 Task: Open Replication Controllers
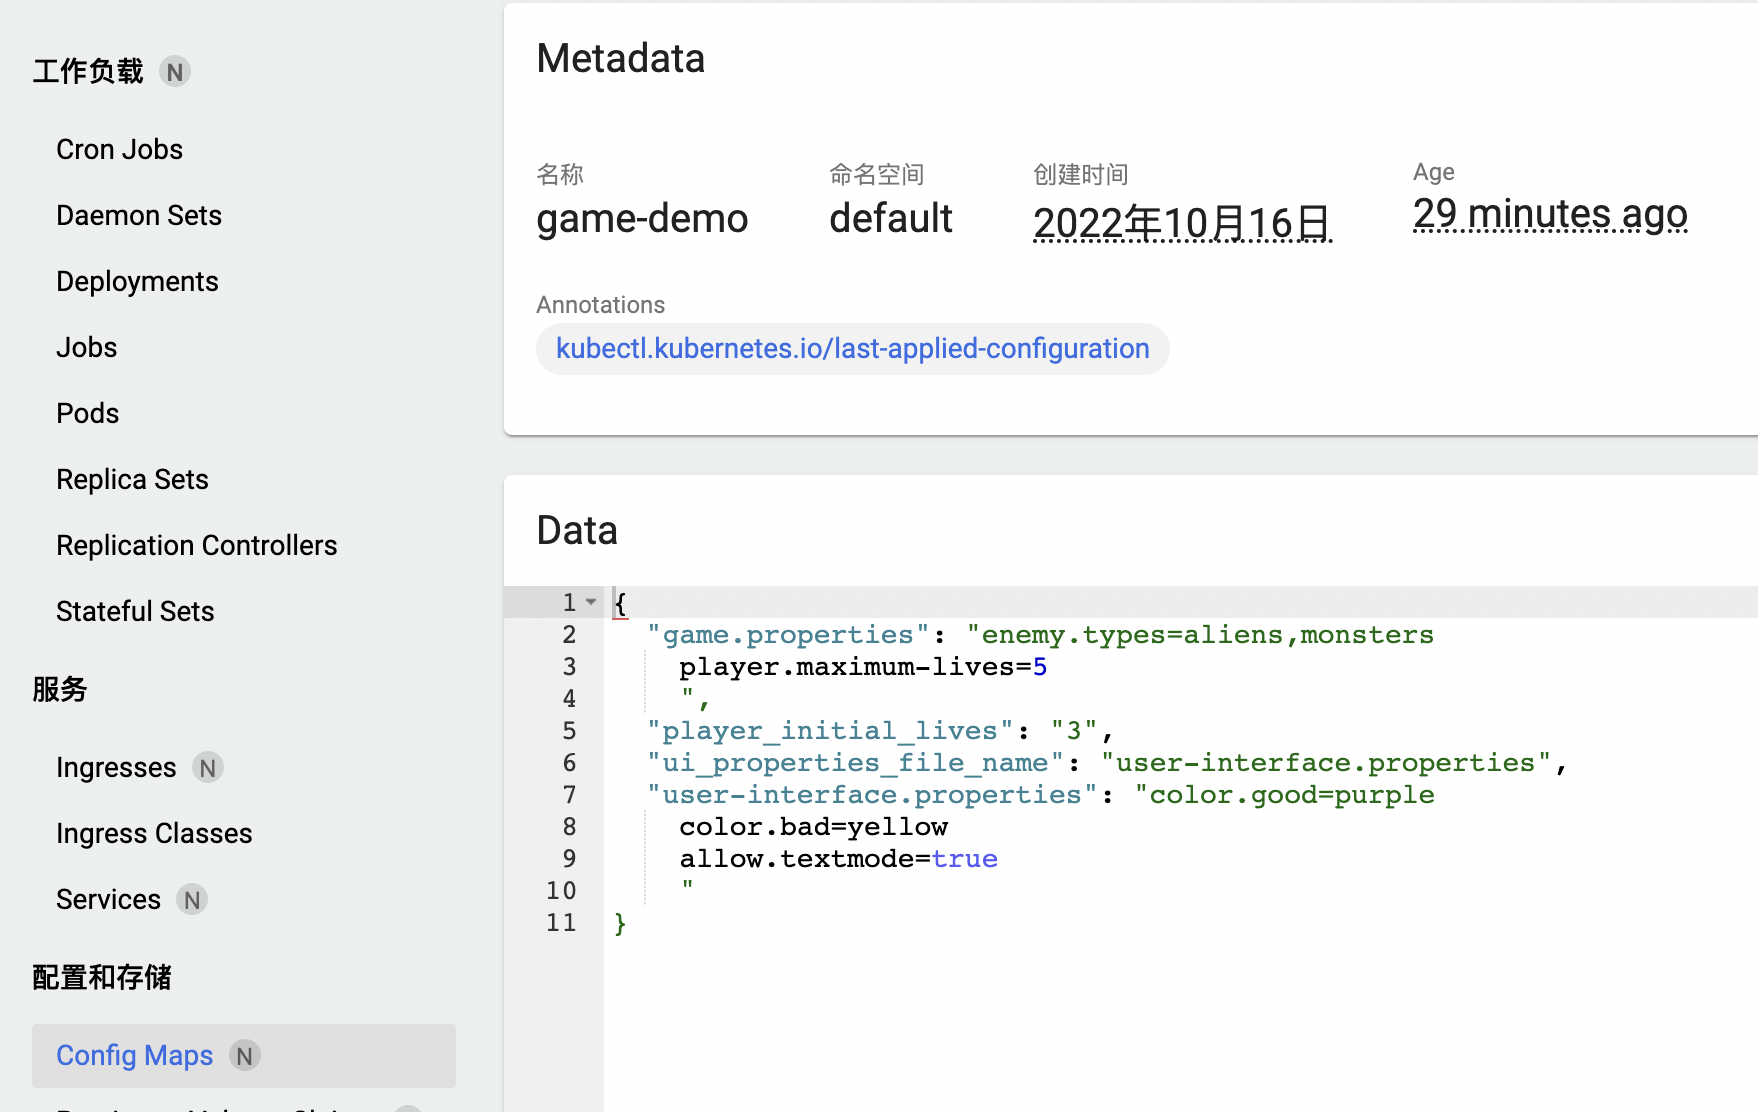tap(196, 544)
